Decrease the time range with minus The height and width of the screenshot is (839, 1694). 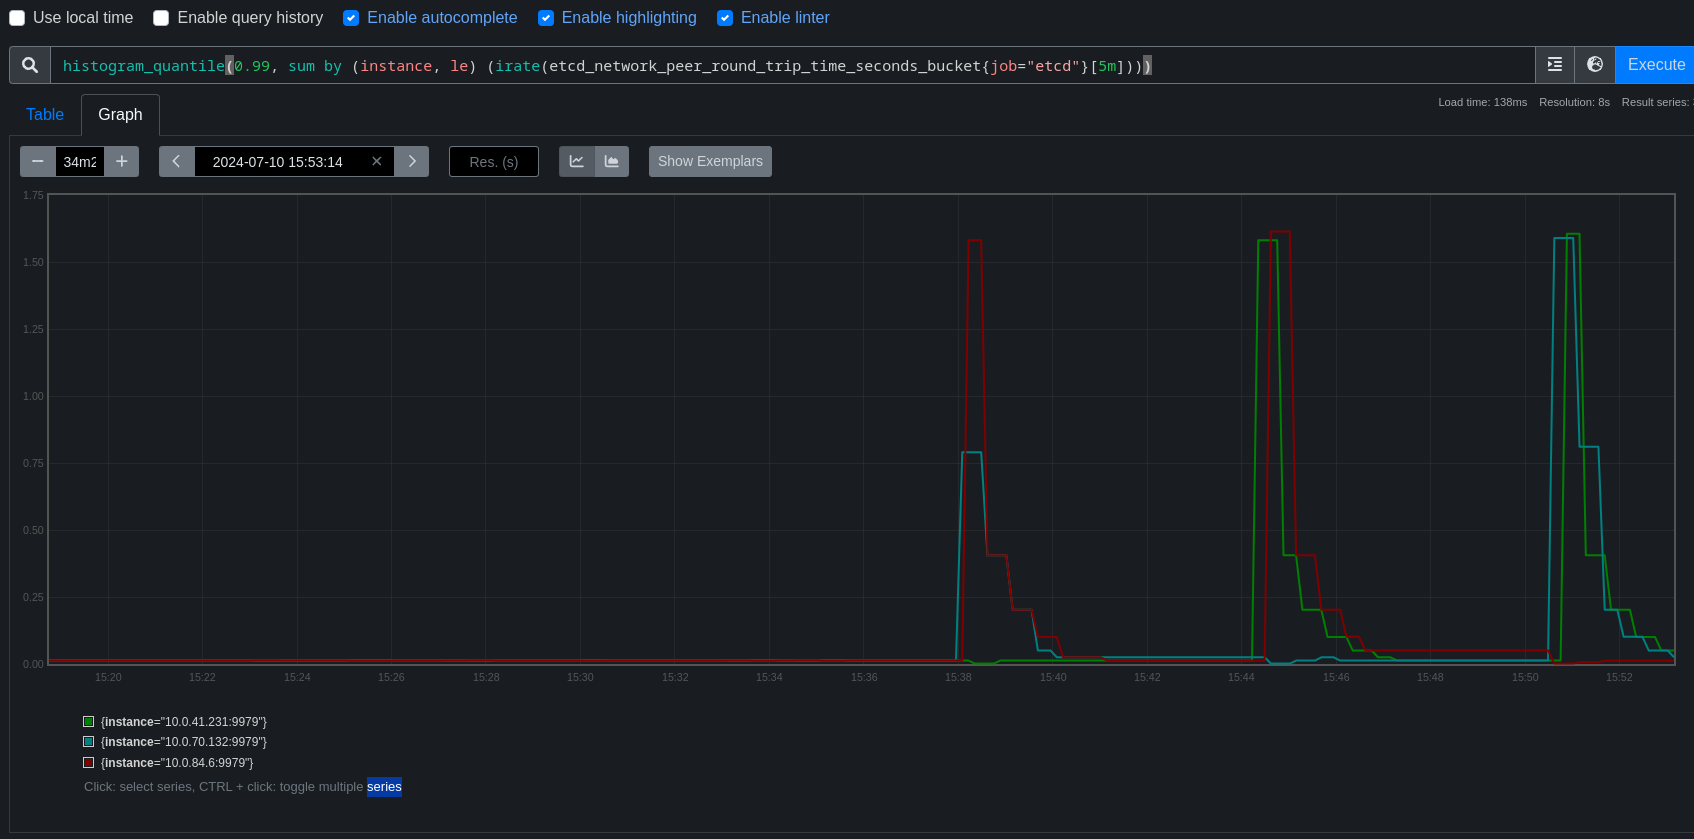[x=38, y=162]
